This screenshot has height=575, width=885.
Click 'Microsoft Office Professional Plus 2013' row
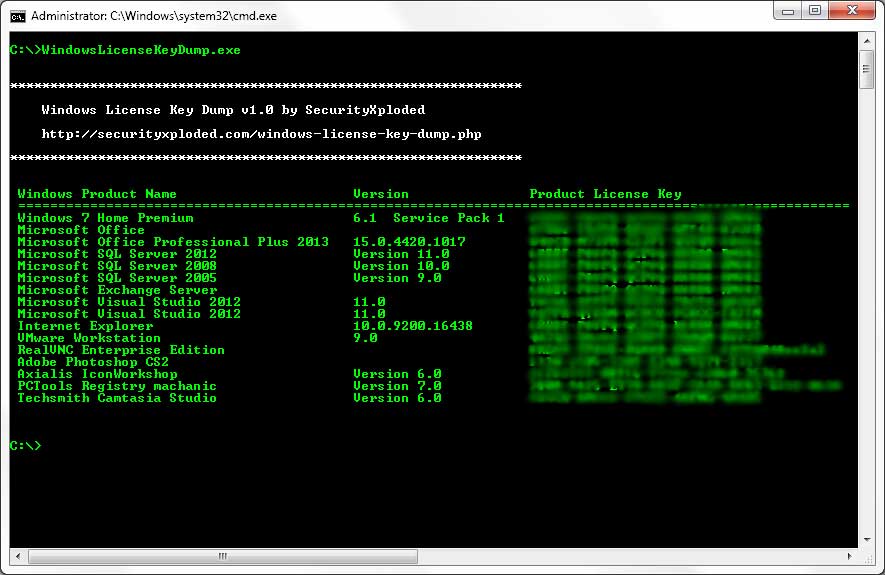pyautogui.click(x=173, y=242)
